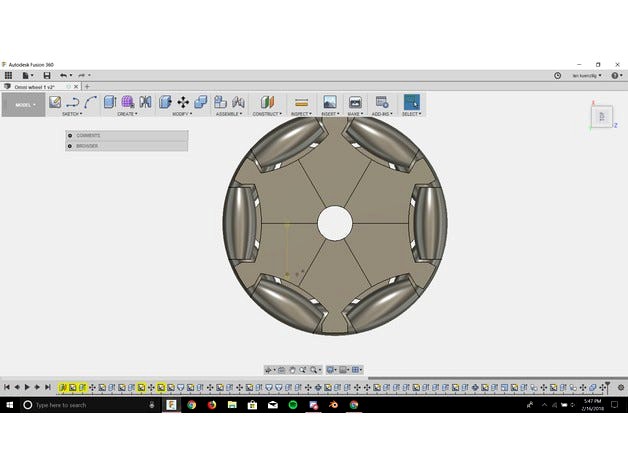Open Blender from the taskbar
Viewport: 628px width, 472px height.
333,405
